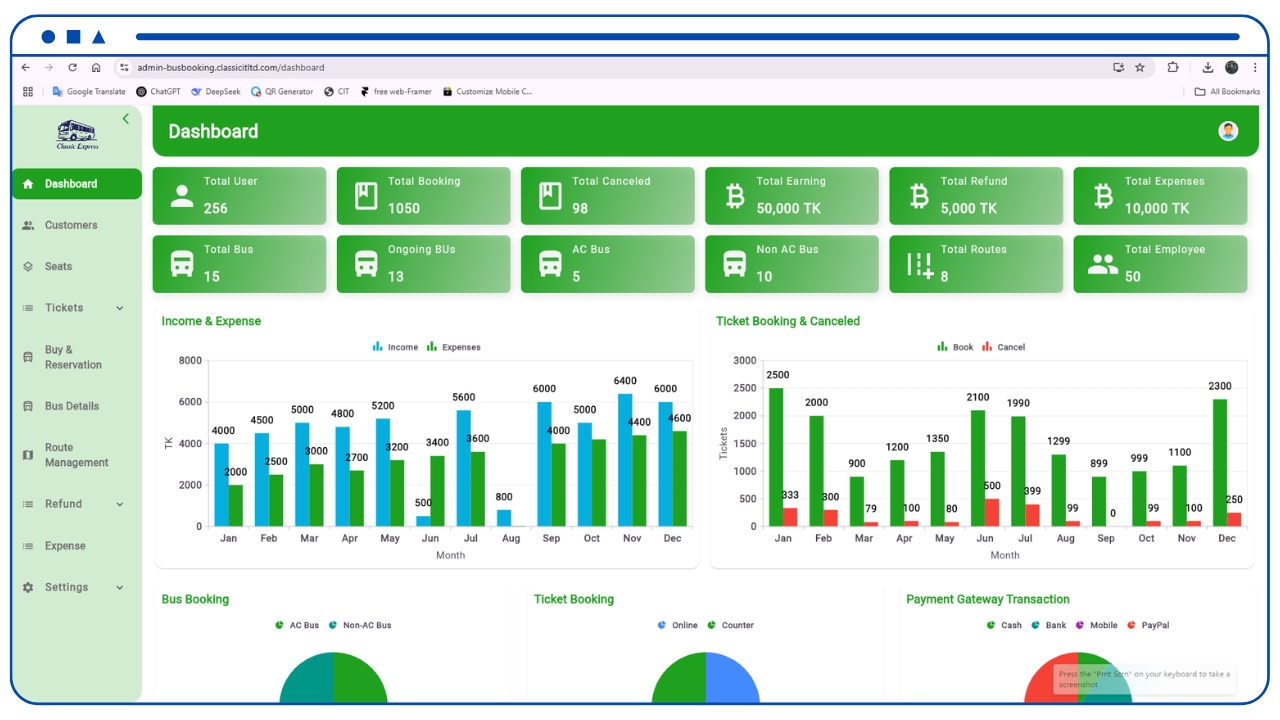Bookmark this page with star icon

click(1140, 68)
